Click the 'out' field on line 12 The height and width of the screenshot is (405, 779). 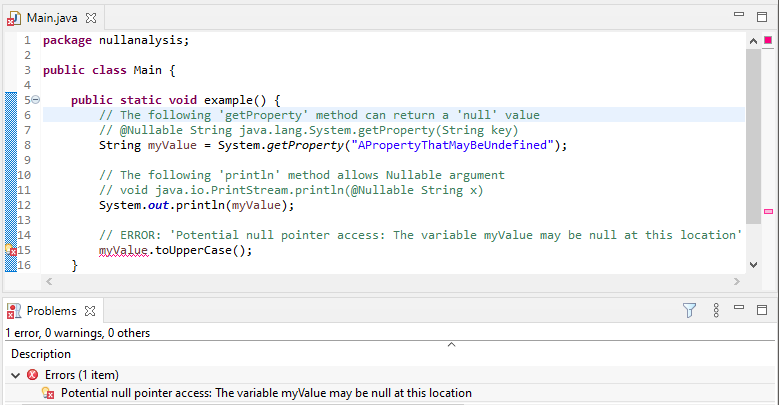158,205
